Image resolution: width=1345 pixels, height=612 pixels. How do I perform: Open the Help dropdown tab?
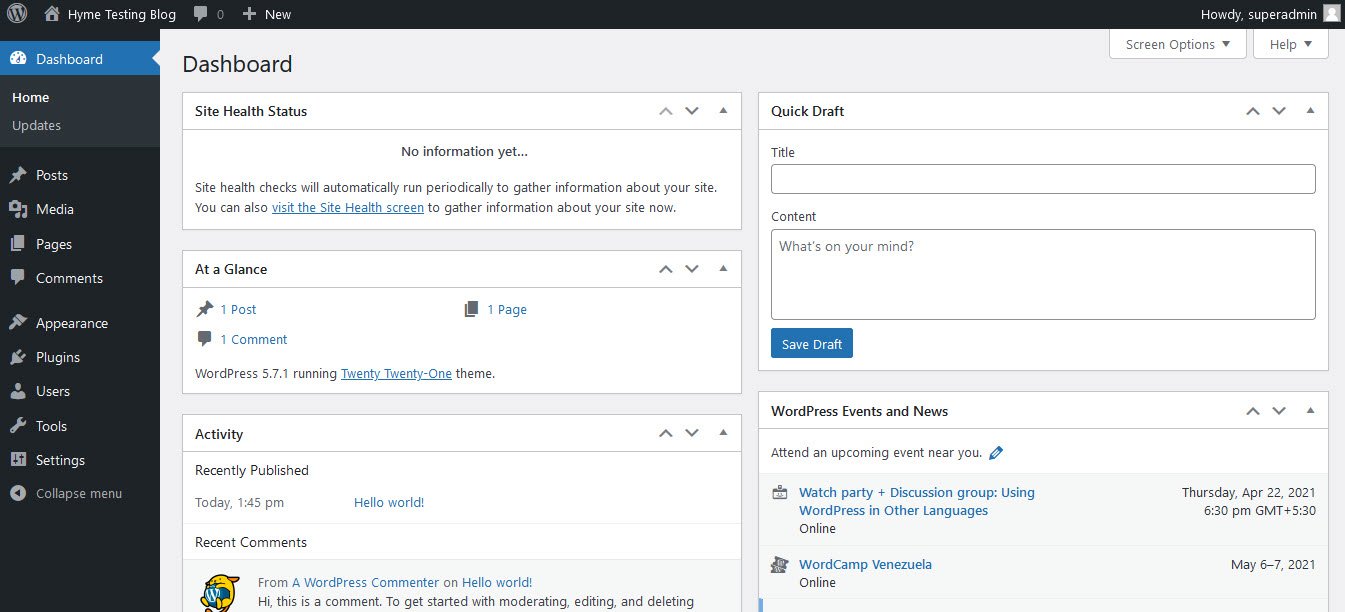coord(1291,44)
